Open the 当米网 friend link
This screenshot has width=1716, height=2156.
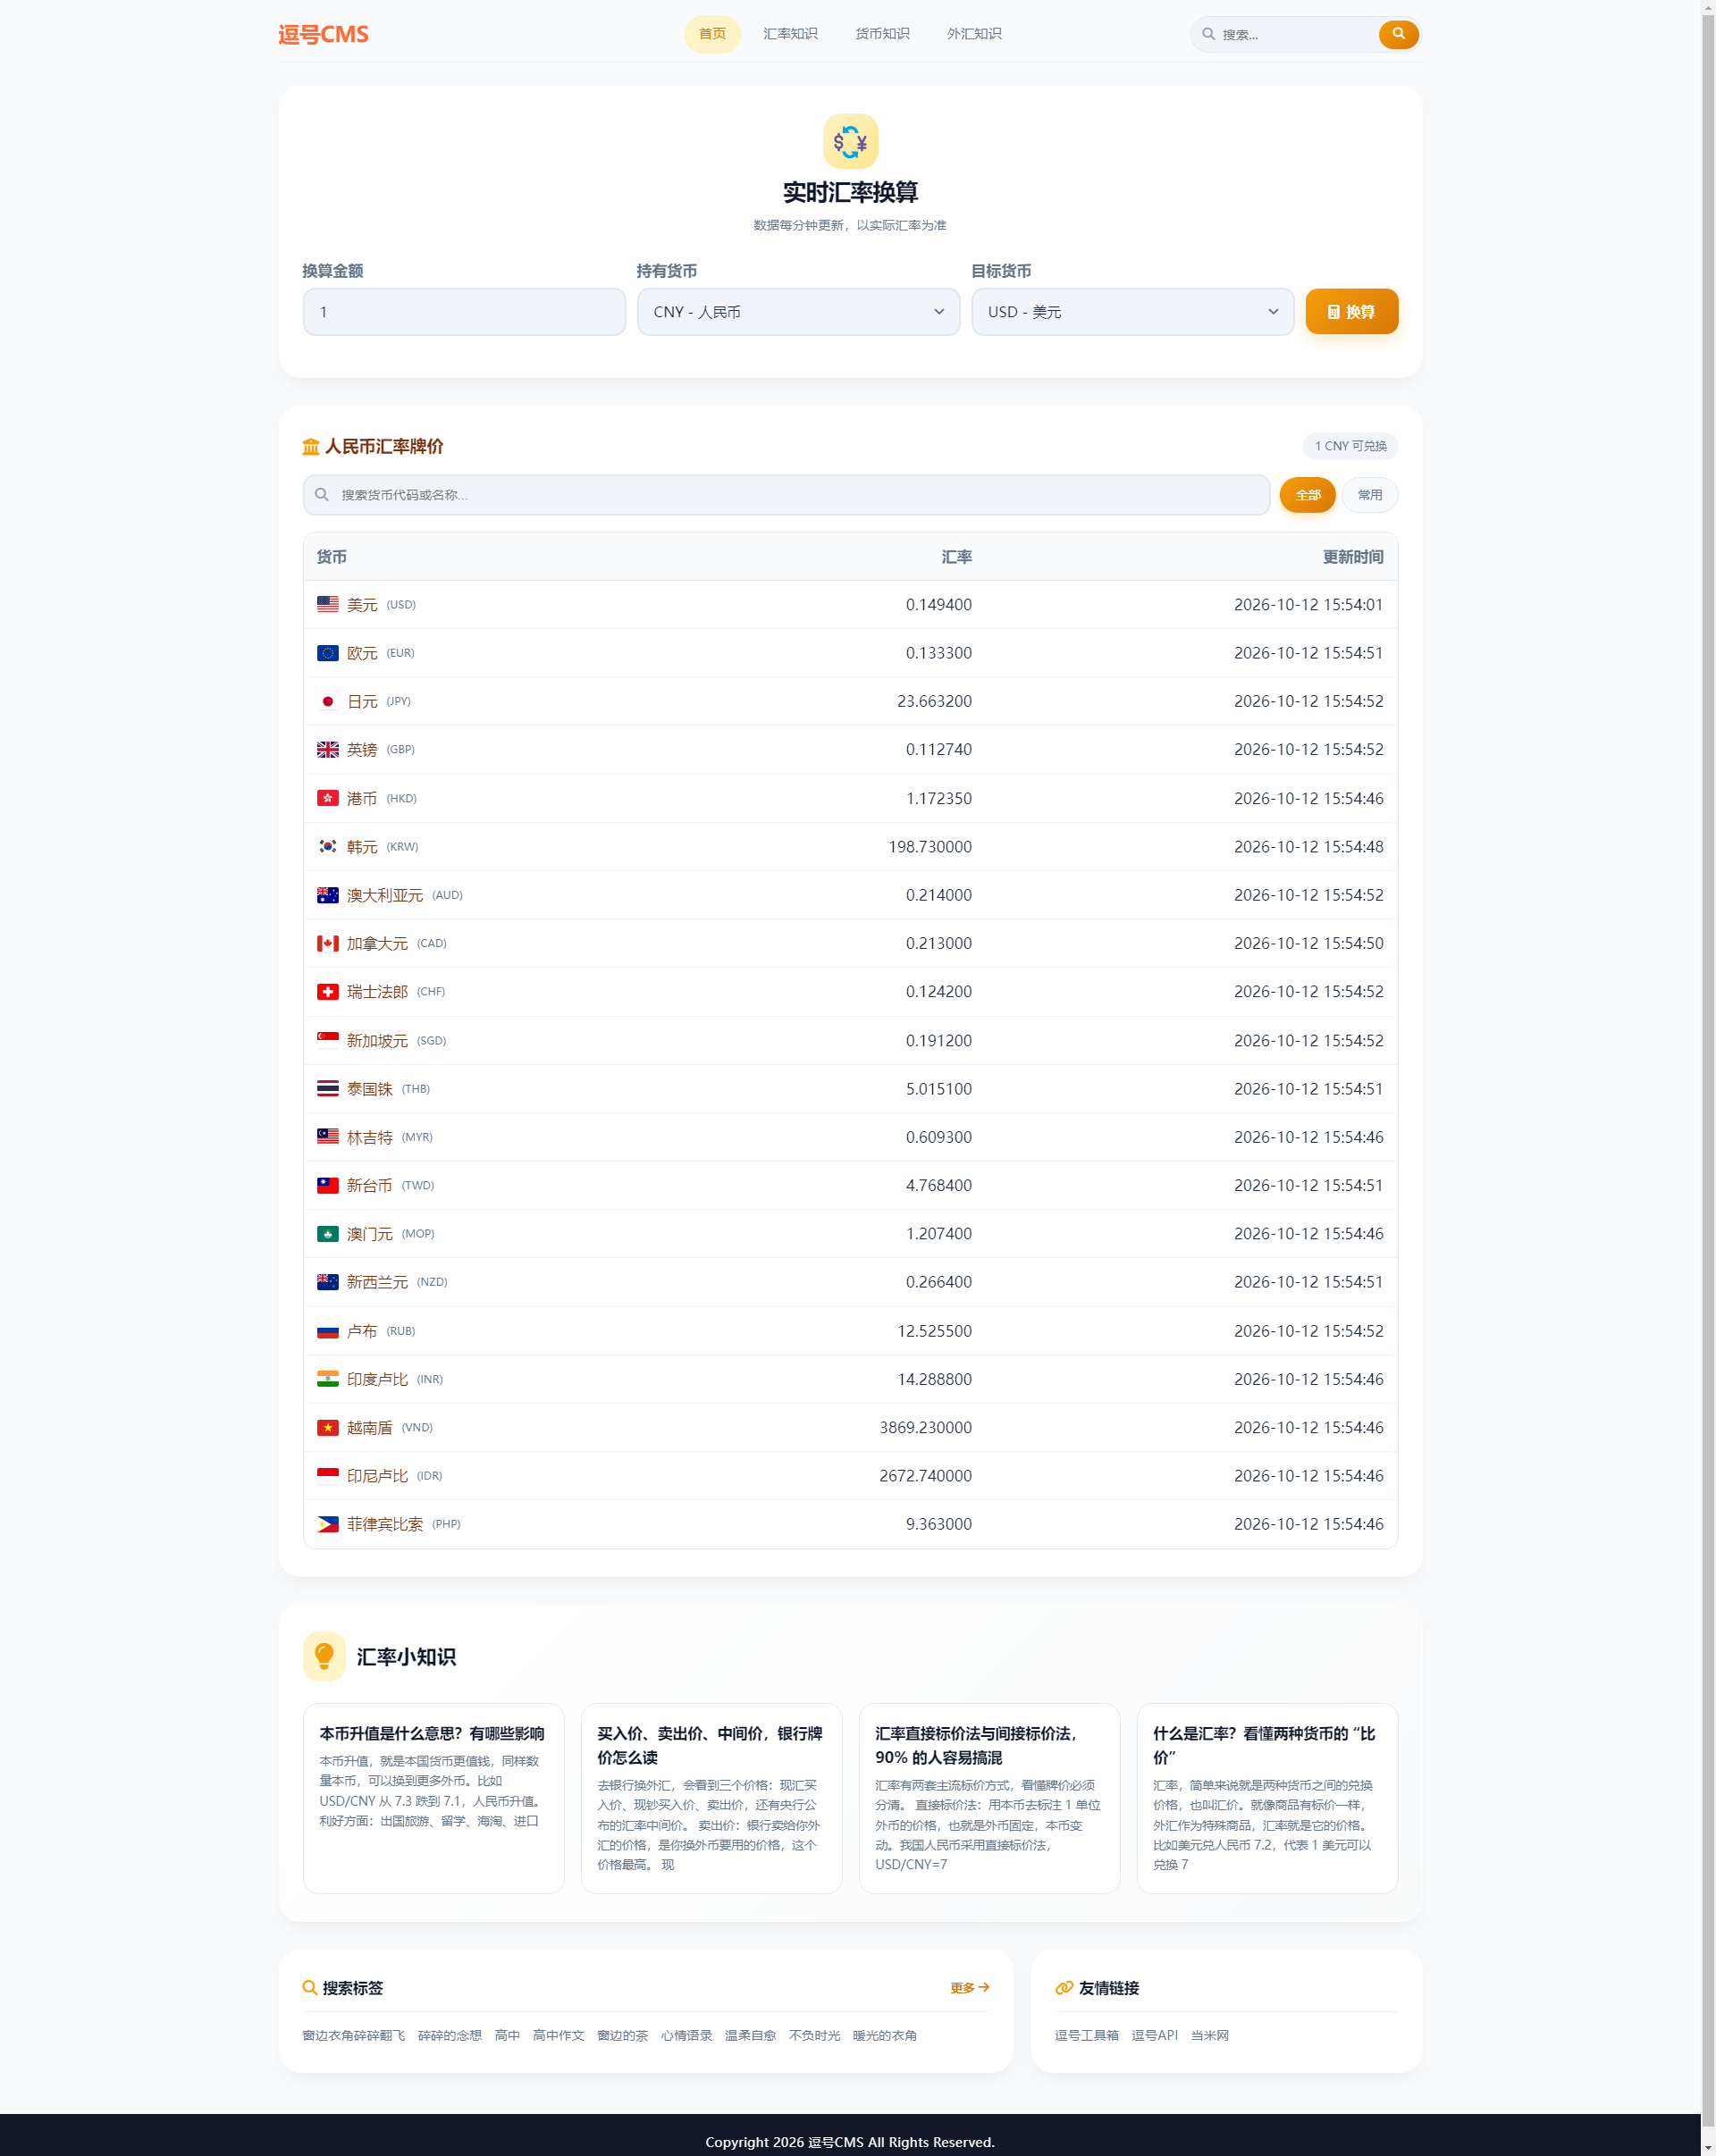tap(1209, 2035)
